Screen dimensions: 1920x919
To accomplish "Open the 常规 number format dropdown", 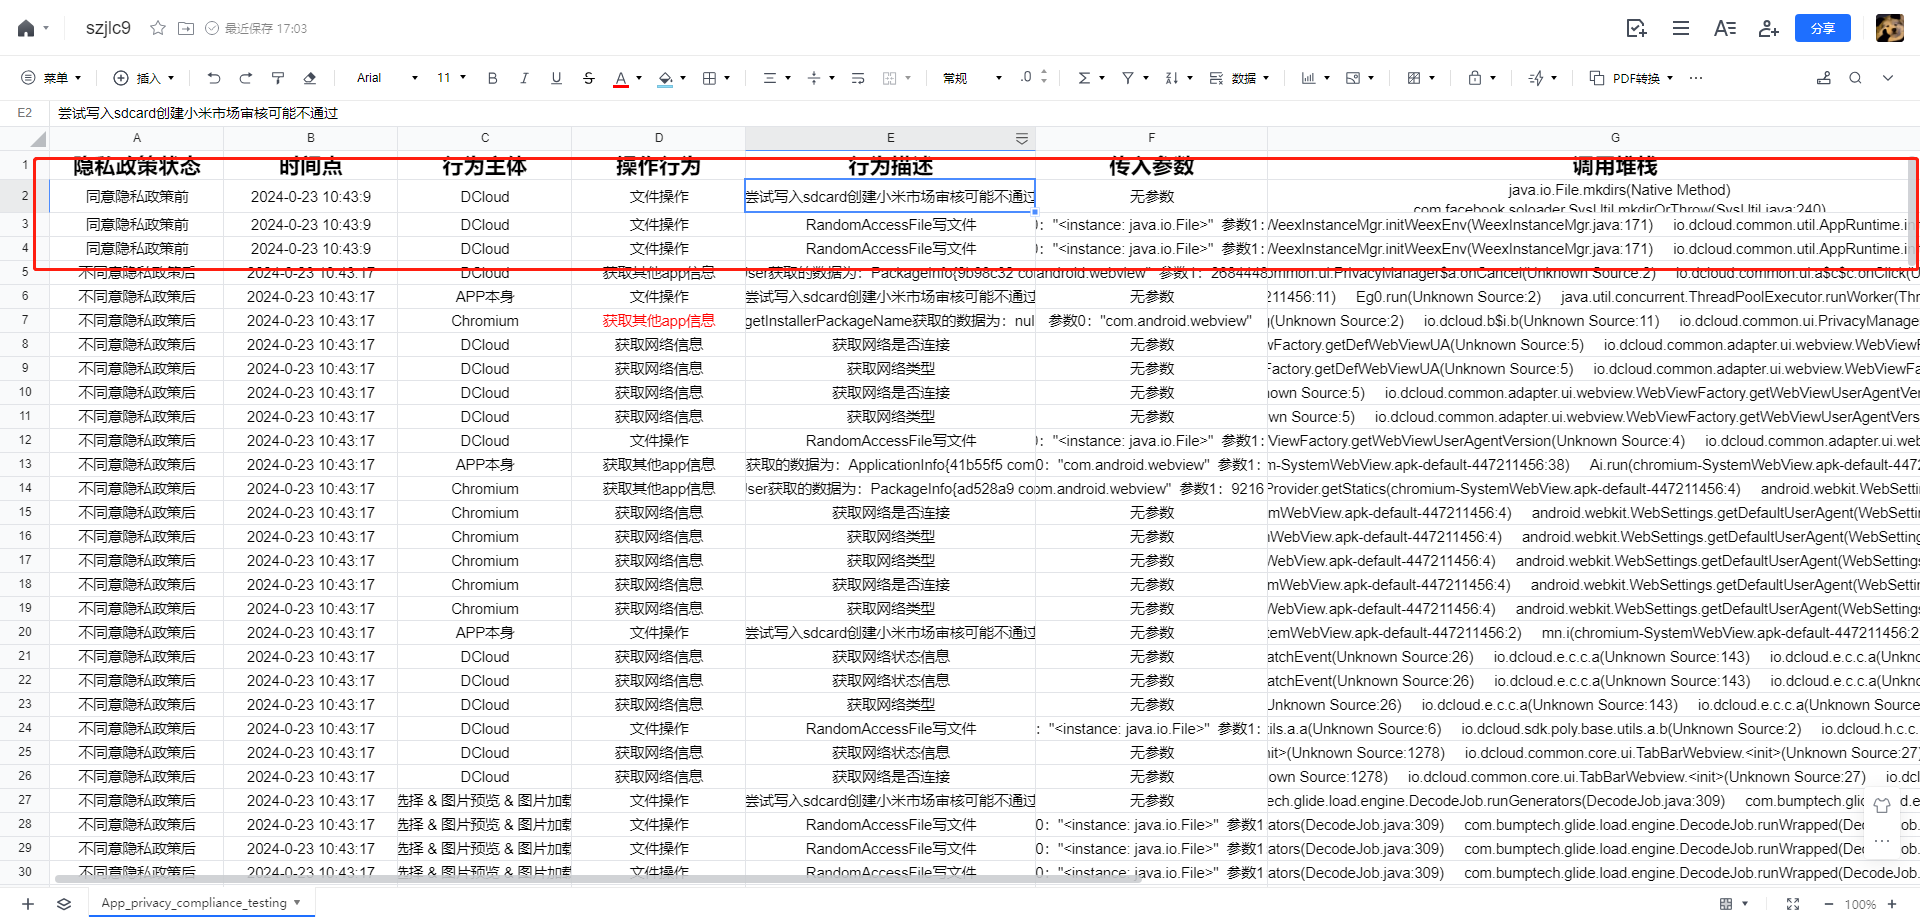I will [972, 78].
